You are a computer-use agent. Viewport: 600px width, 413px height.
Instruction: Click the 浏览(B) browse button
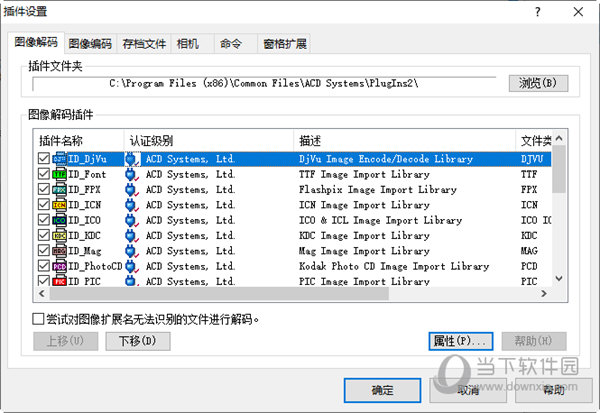pos(538,83)
